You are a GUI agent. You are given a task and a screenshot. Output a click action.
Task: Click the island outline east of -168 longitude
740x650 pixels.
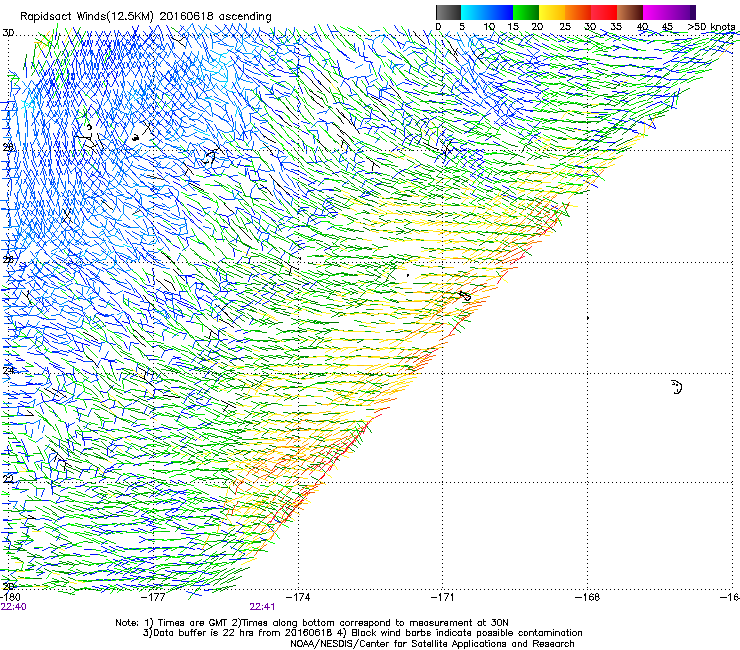[x=677, y=387]
